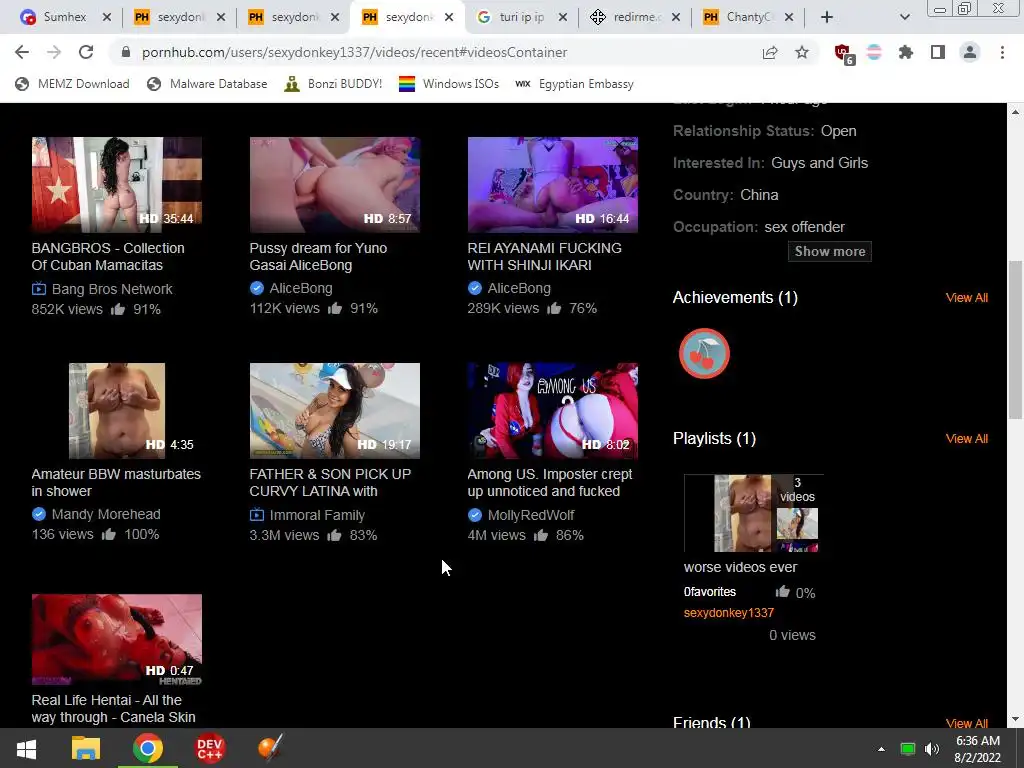Click the page scrollbar up arrow
The image size is (1024, 768).
point(1015,112)
